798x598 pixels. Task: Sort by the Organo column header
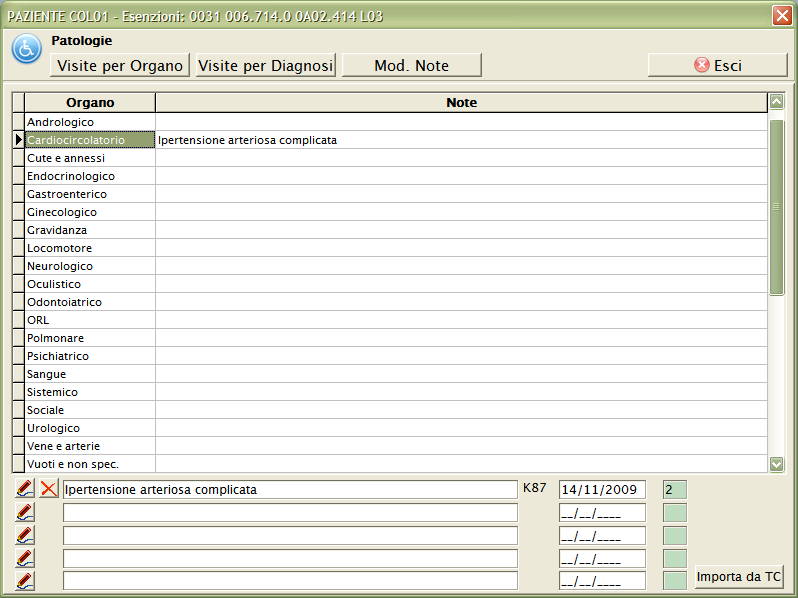[90, 103]
